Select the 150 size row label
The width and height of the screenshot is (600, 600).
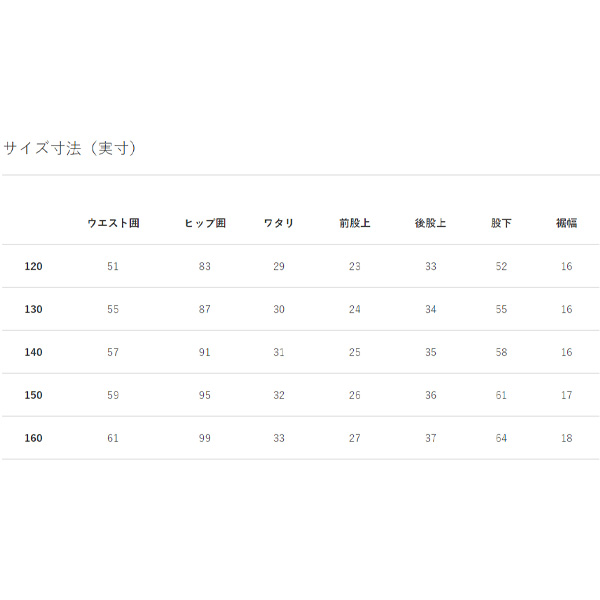34,396
